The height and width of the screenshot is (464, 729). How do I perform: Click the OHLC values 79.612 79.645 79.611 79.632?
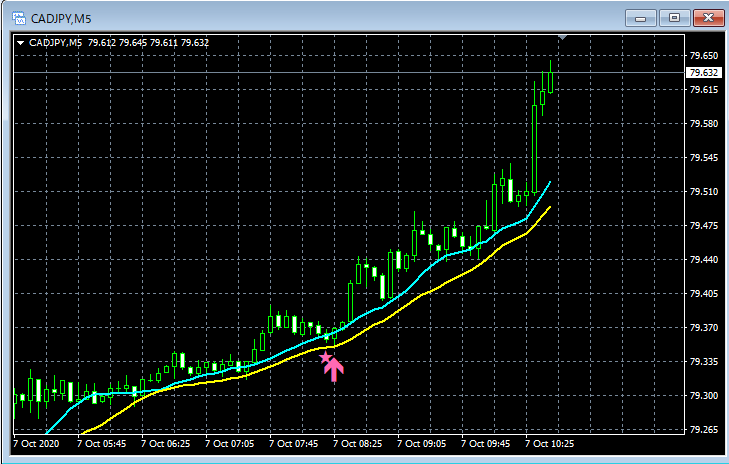[148, 43]
